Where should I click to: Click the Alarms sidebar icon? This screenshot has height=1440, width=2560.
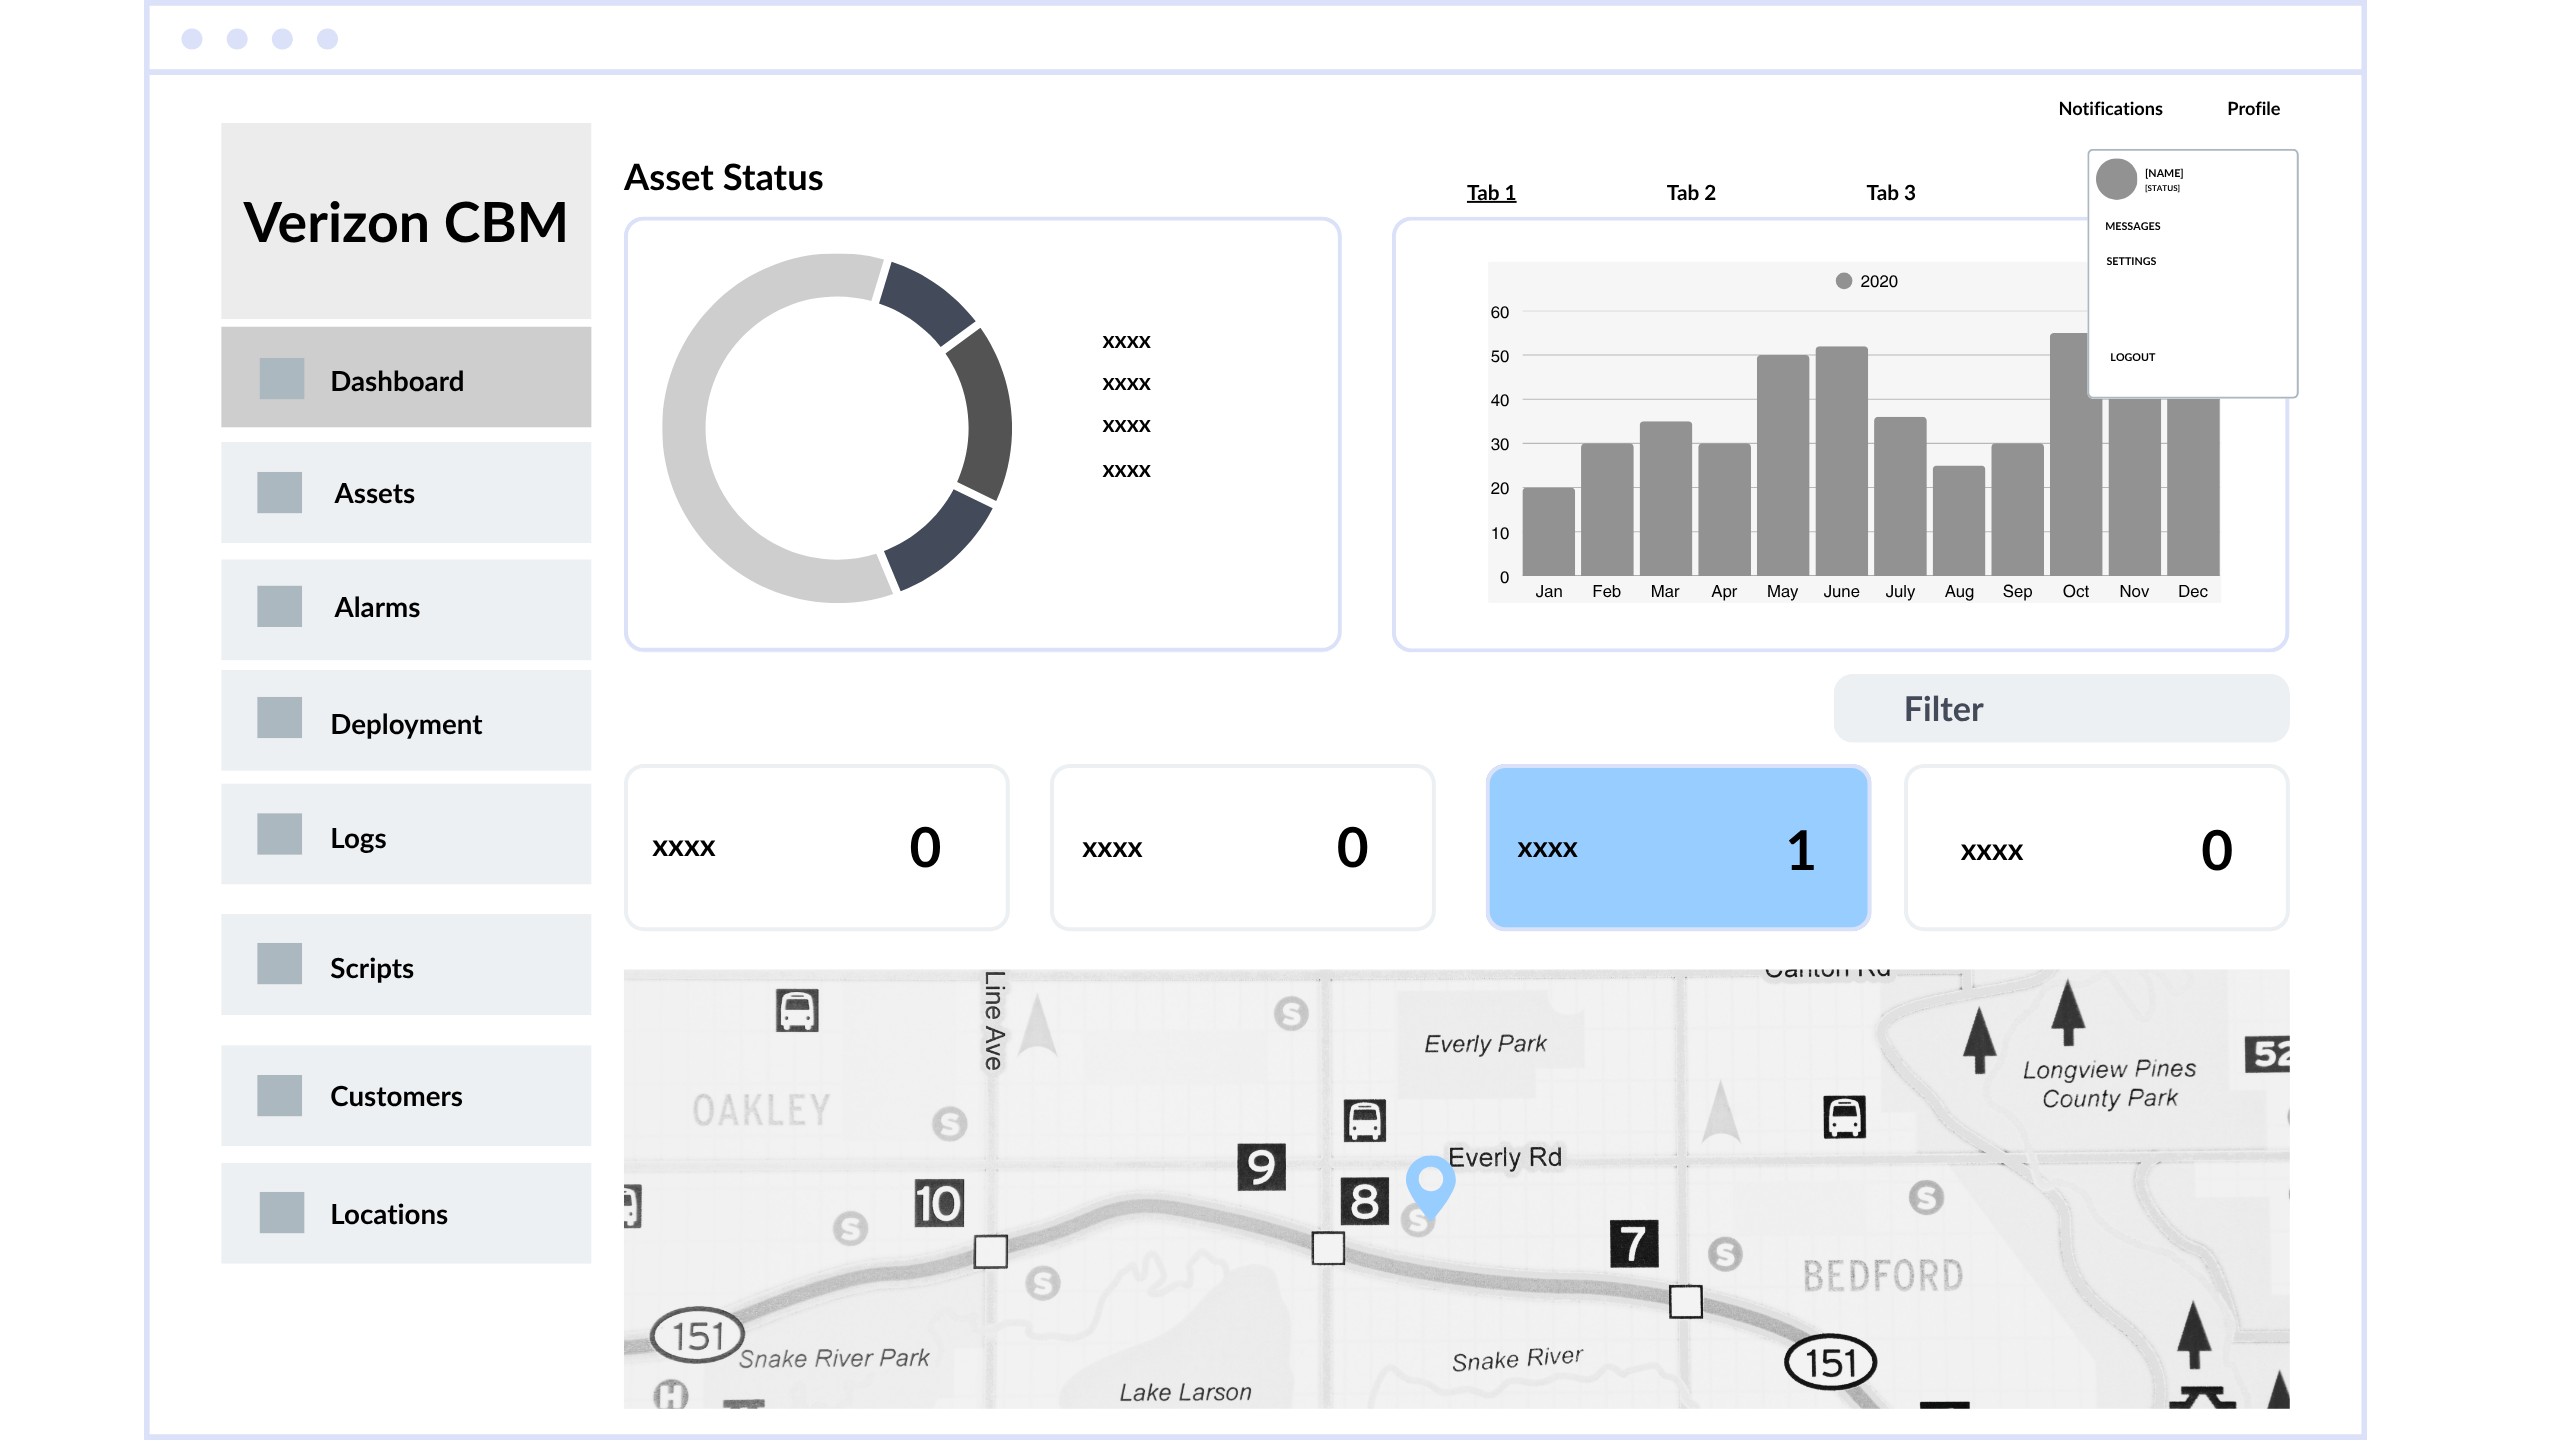[x=279, y=607]
